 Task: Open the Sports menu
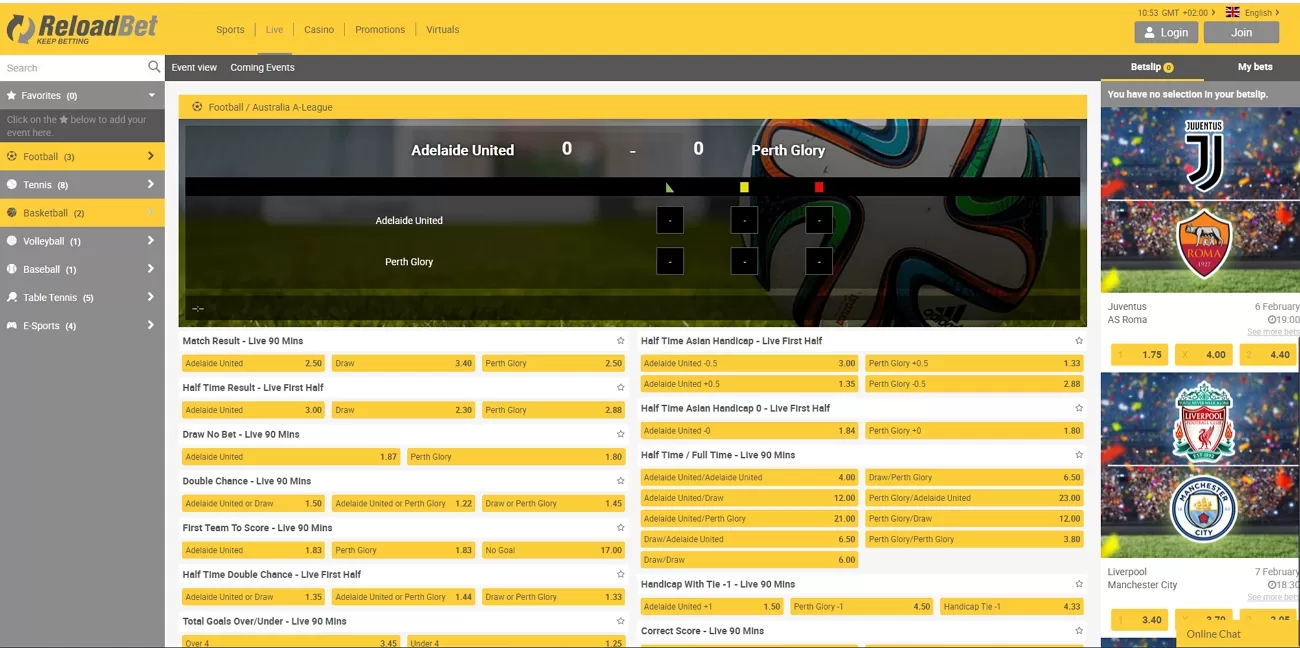(230, 29)
